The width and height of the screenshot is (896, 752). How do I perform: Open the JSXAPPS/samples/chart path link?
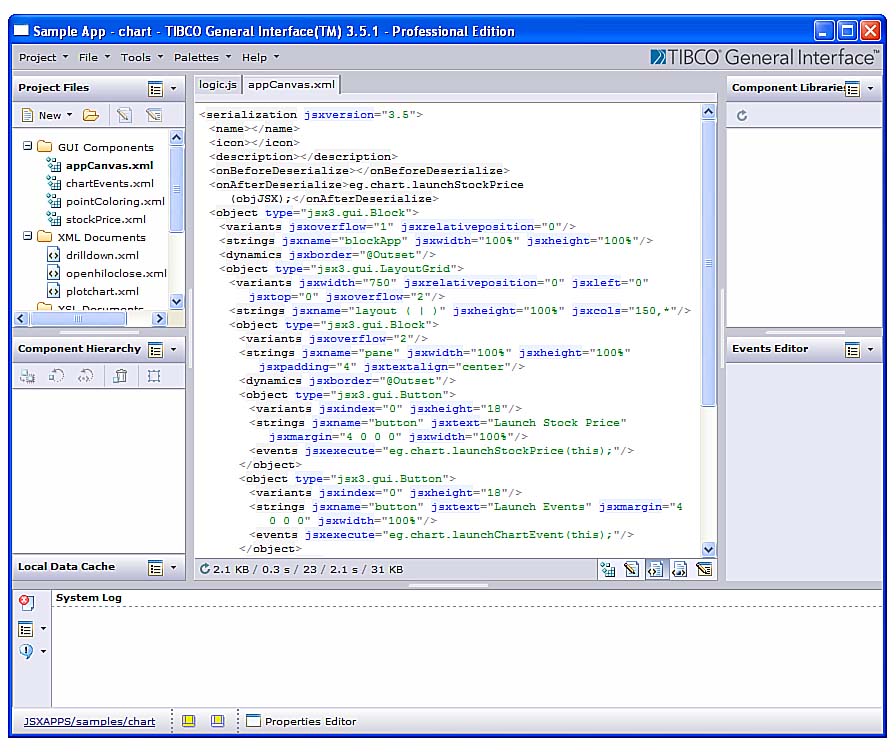click(89, 721)
